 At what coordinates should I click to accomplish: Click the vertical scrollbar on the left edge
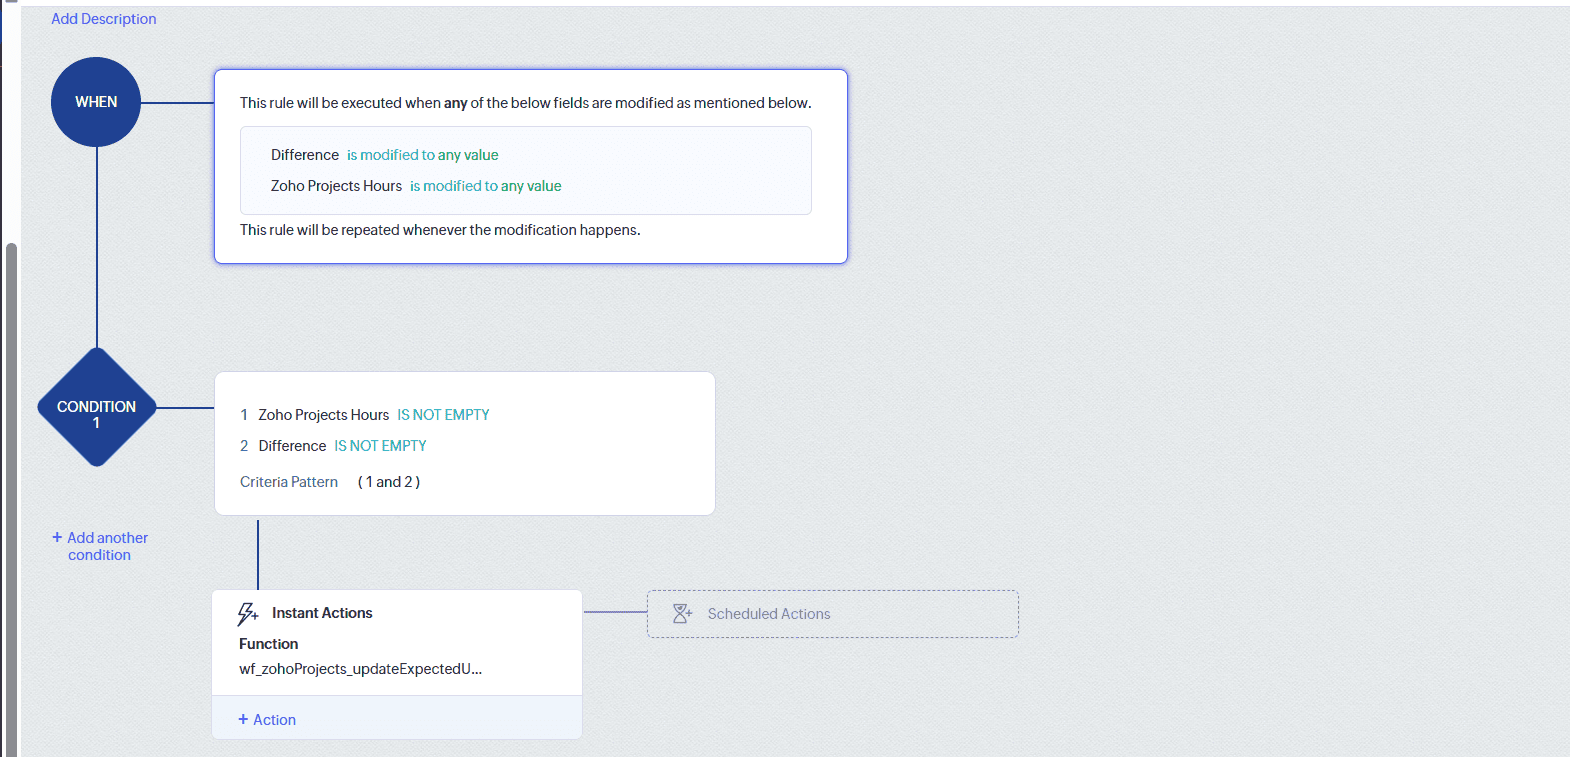pyautogui.click(x=11, y=500)
